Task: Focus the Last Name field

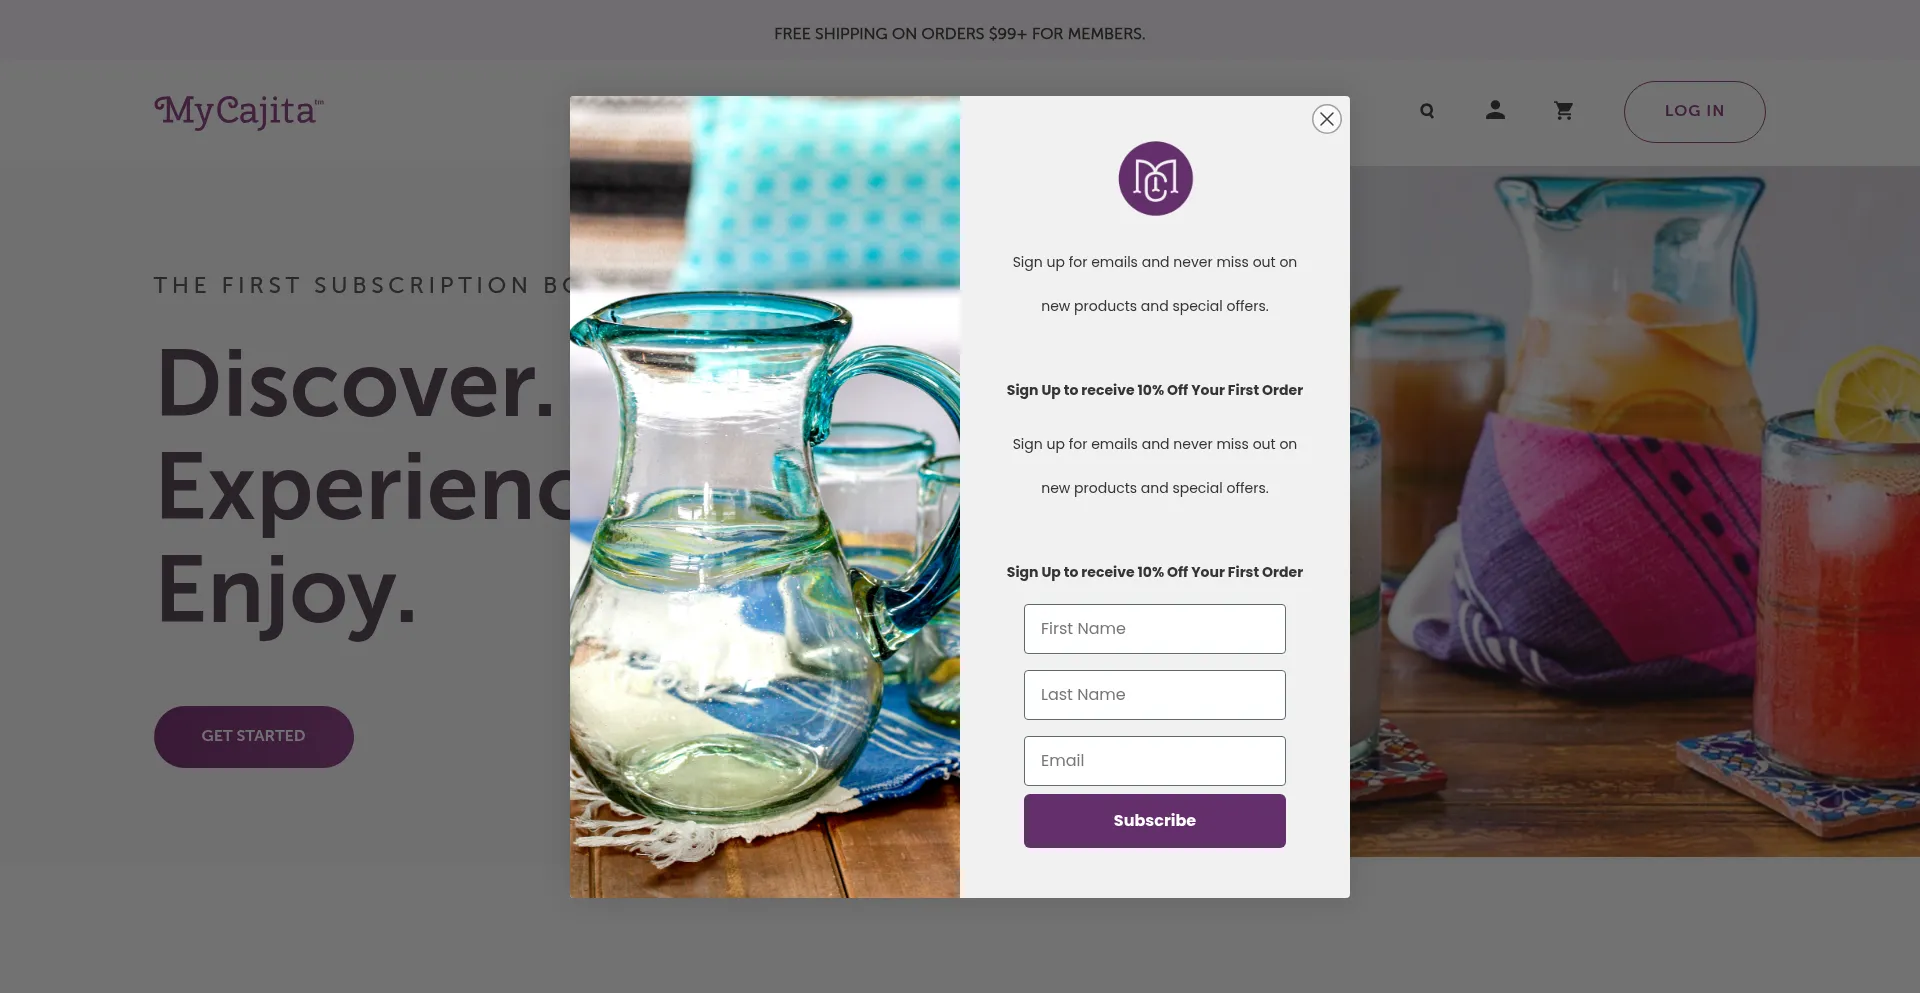Action: tap(1154, 695)
